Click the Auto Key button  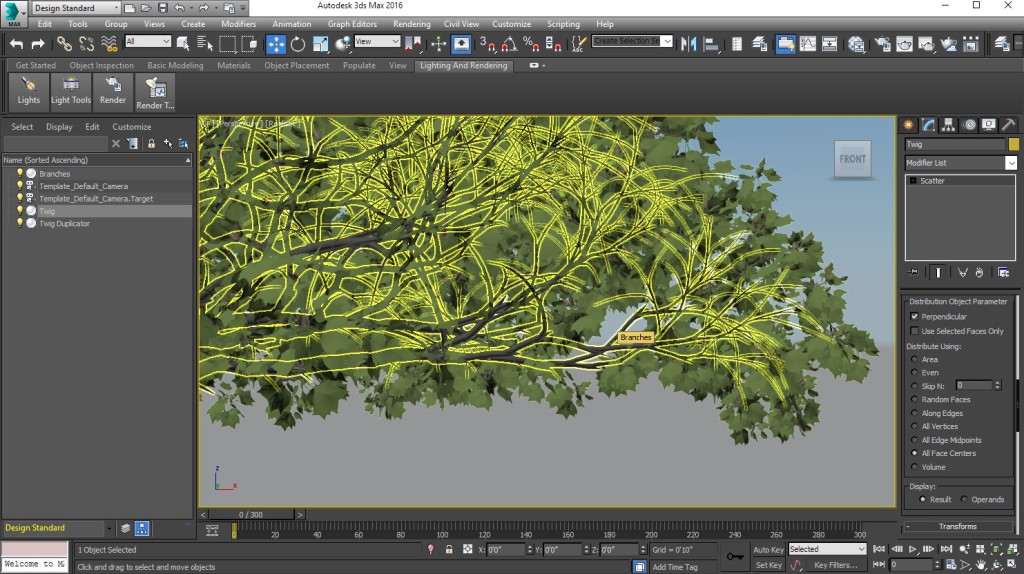point(768,550)
